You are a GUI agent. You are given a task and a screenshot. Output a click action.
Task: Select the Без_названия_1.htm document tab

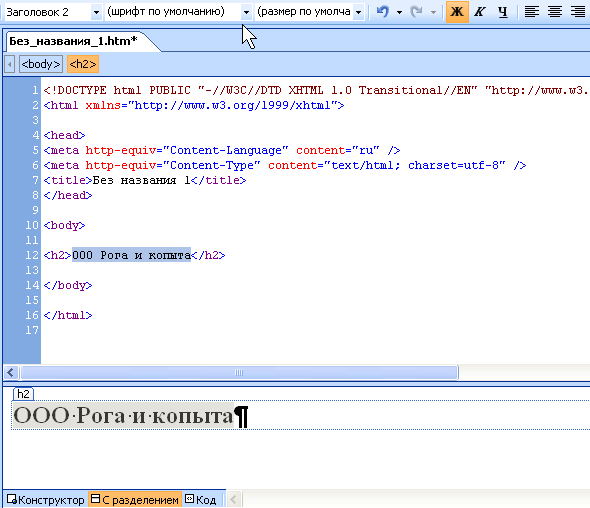[x=73, y=41]
